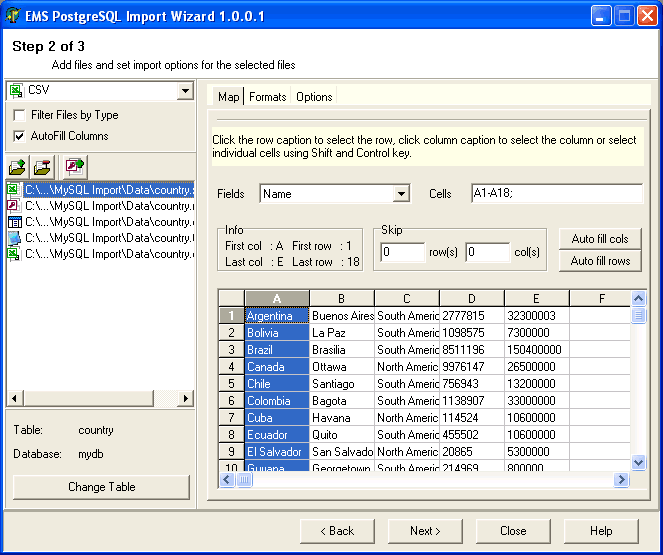Click the Bagota cell

pyautogui.click(x=342, y=401)
